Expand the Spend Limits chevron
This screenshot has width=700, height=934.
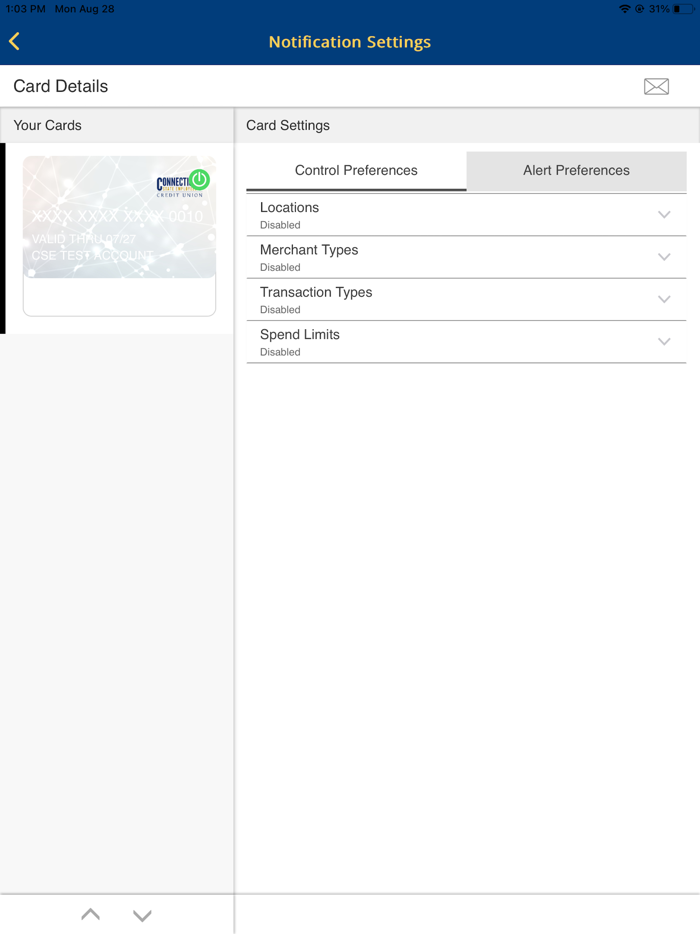pos(664,341)
